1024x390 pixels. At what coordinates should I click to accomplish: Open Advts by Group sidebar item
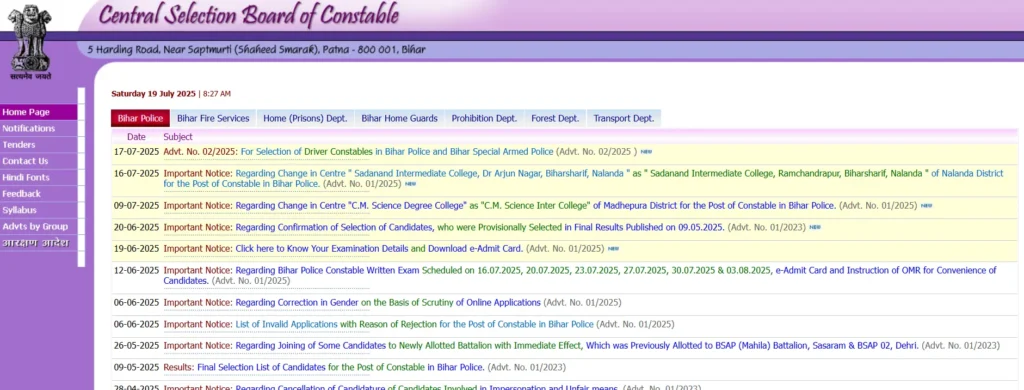coord(39,227)
